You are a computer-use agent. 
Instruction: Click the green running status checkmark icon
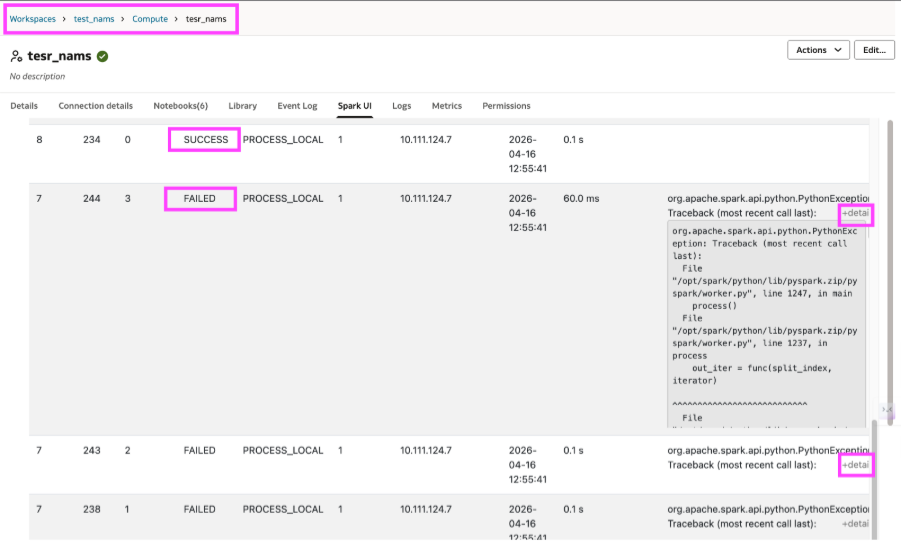click(x=102, y=57)
